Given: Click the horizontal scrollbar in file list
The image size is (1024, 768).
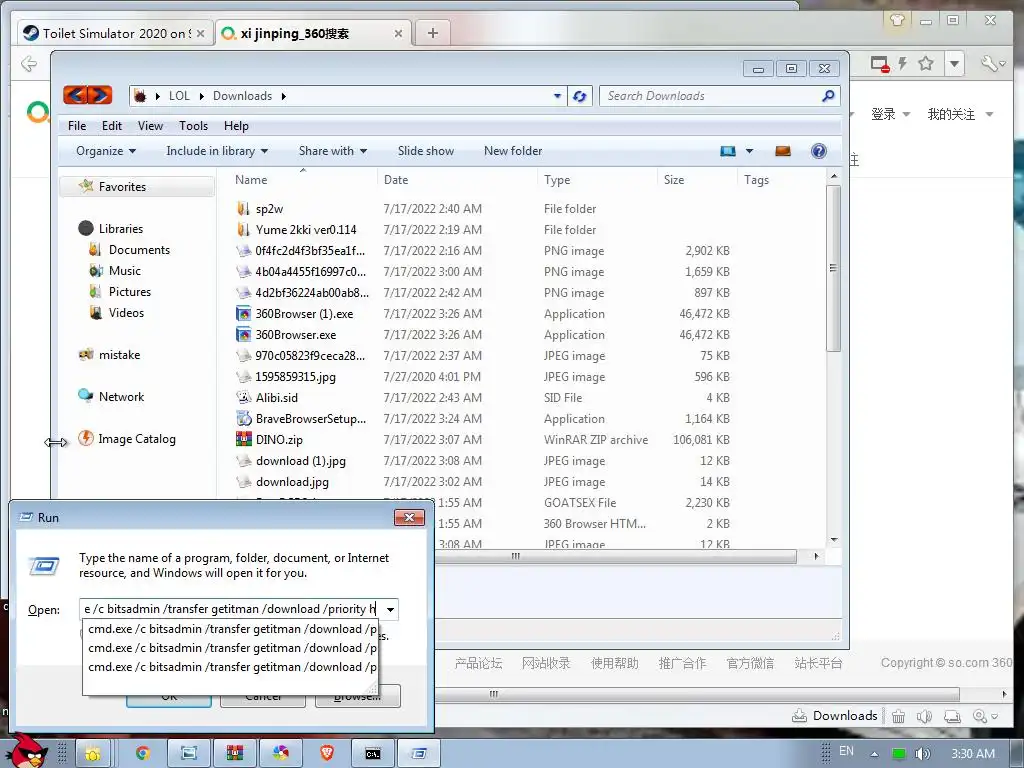Looking at the screenshot, I should tap(515, 556).
